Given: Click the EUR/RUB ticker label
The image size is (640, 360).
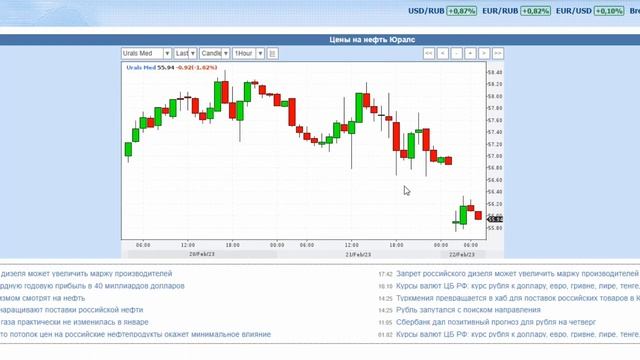Looking at the screenshot, I should point(500,11).
